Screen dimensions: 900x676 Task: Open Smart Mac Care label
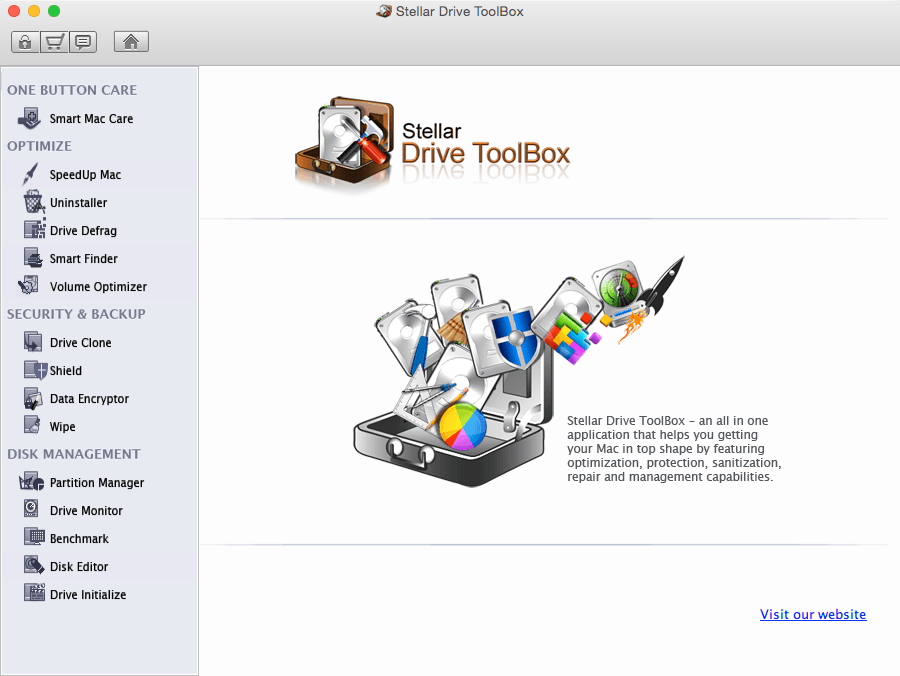(91, 119)
